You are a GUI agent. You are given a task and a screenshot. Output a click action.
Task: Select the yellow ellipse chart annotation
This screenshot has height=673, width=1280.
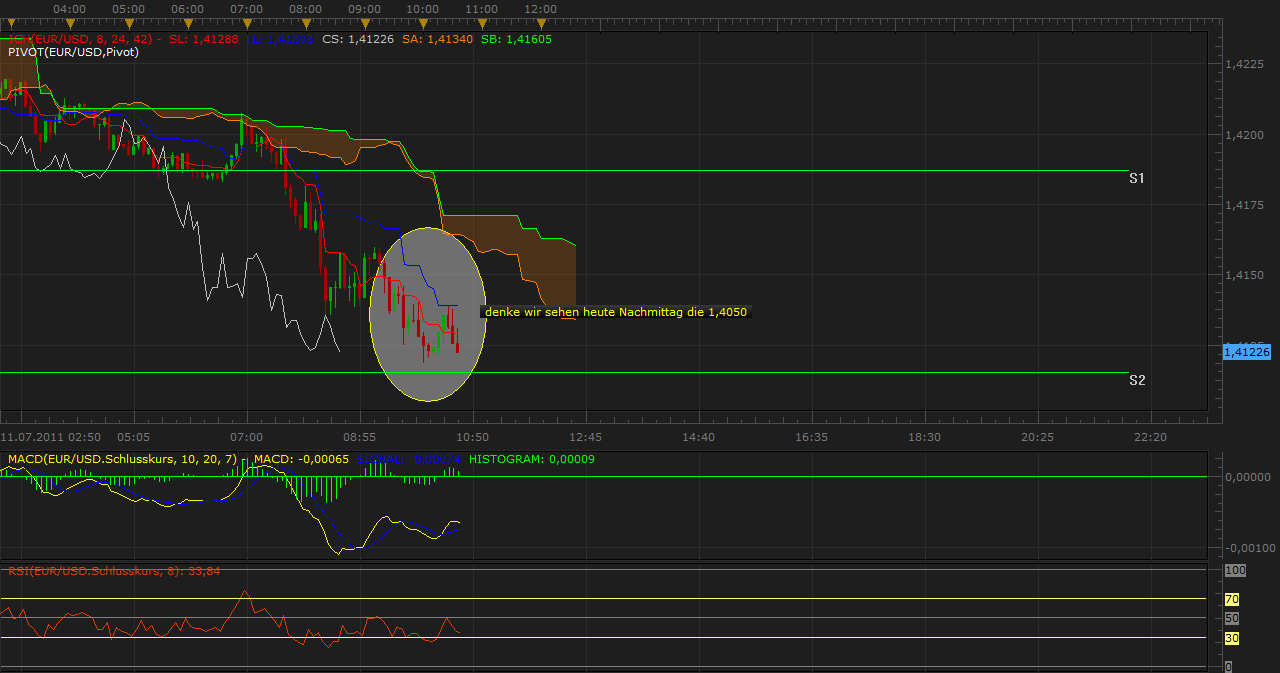point(428,313)
